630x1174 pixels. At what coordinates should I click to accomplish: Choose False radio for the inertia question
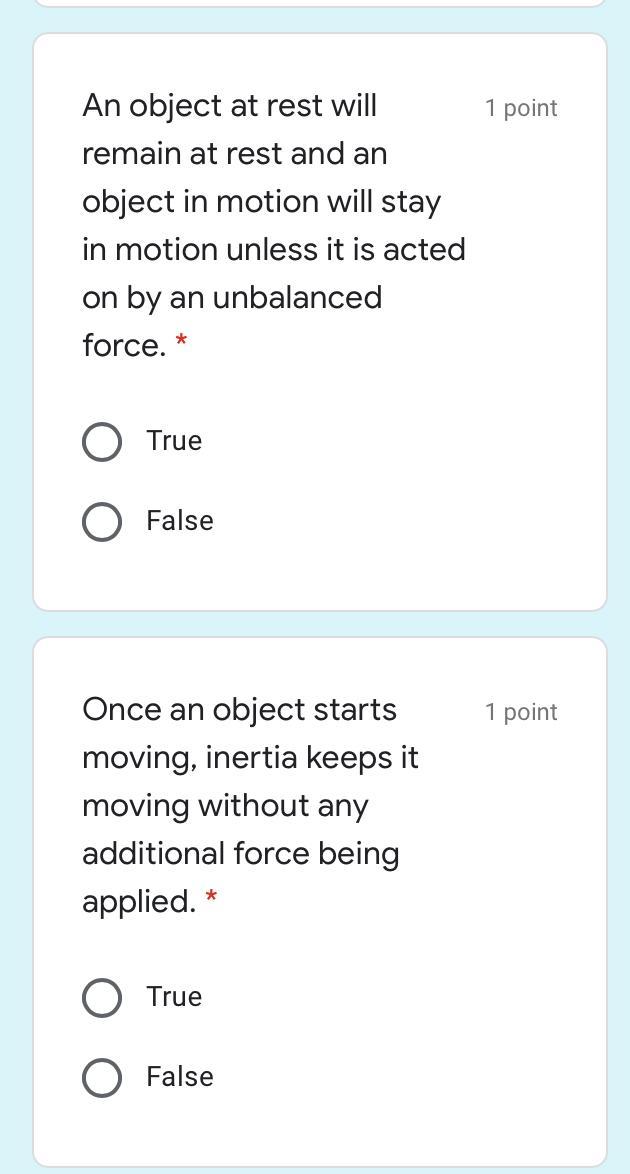[x=102, y=1078]
